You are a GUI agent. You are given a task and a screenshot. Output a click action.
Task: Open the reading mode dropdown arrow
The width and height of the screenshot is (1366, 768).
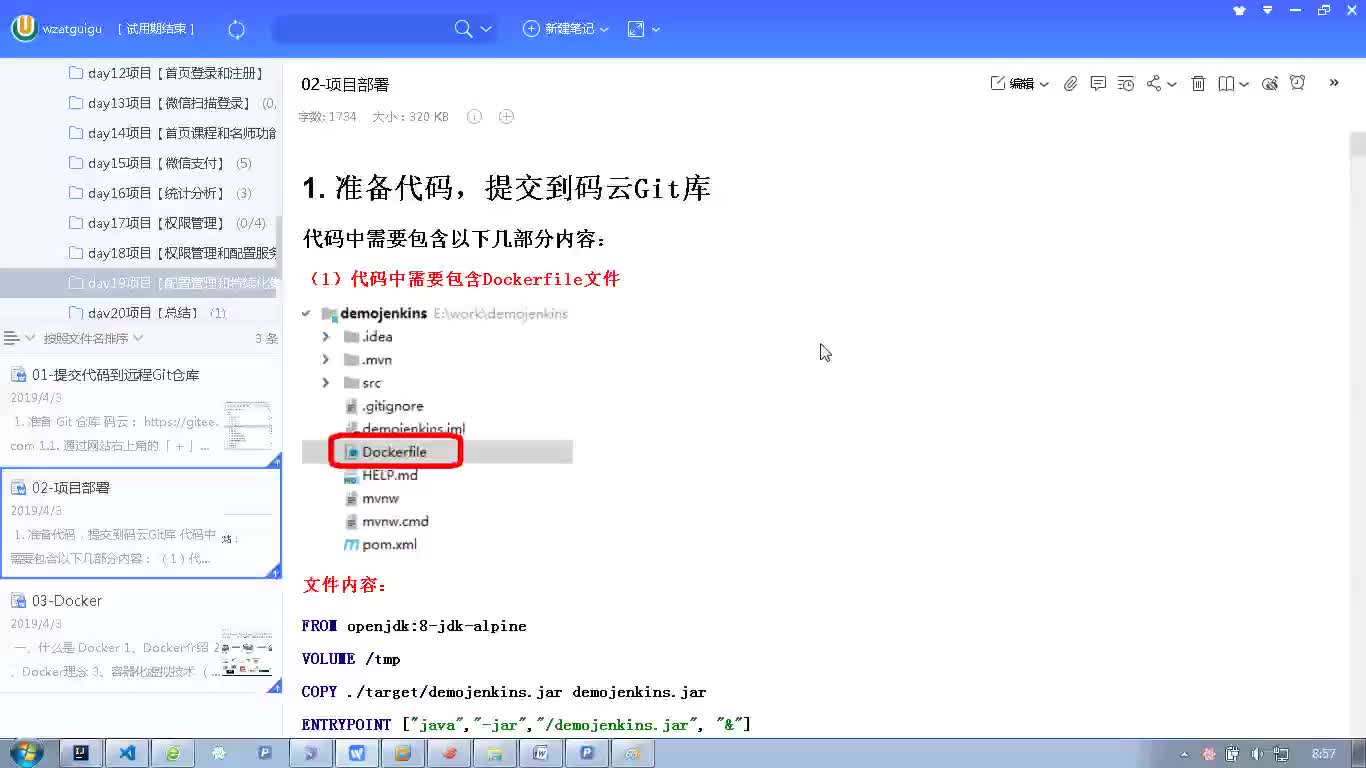[x=1244, y=85]
